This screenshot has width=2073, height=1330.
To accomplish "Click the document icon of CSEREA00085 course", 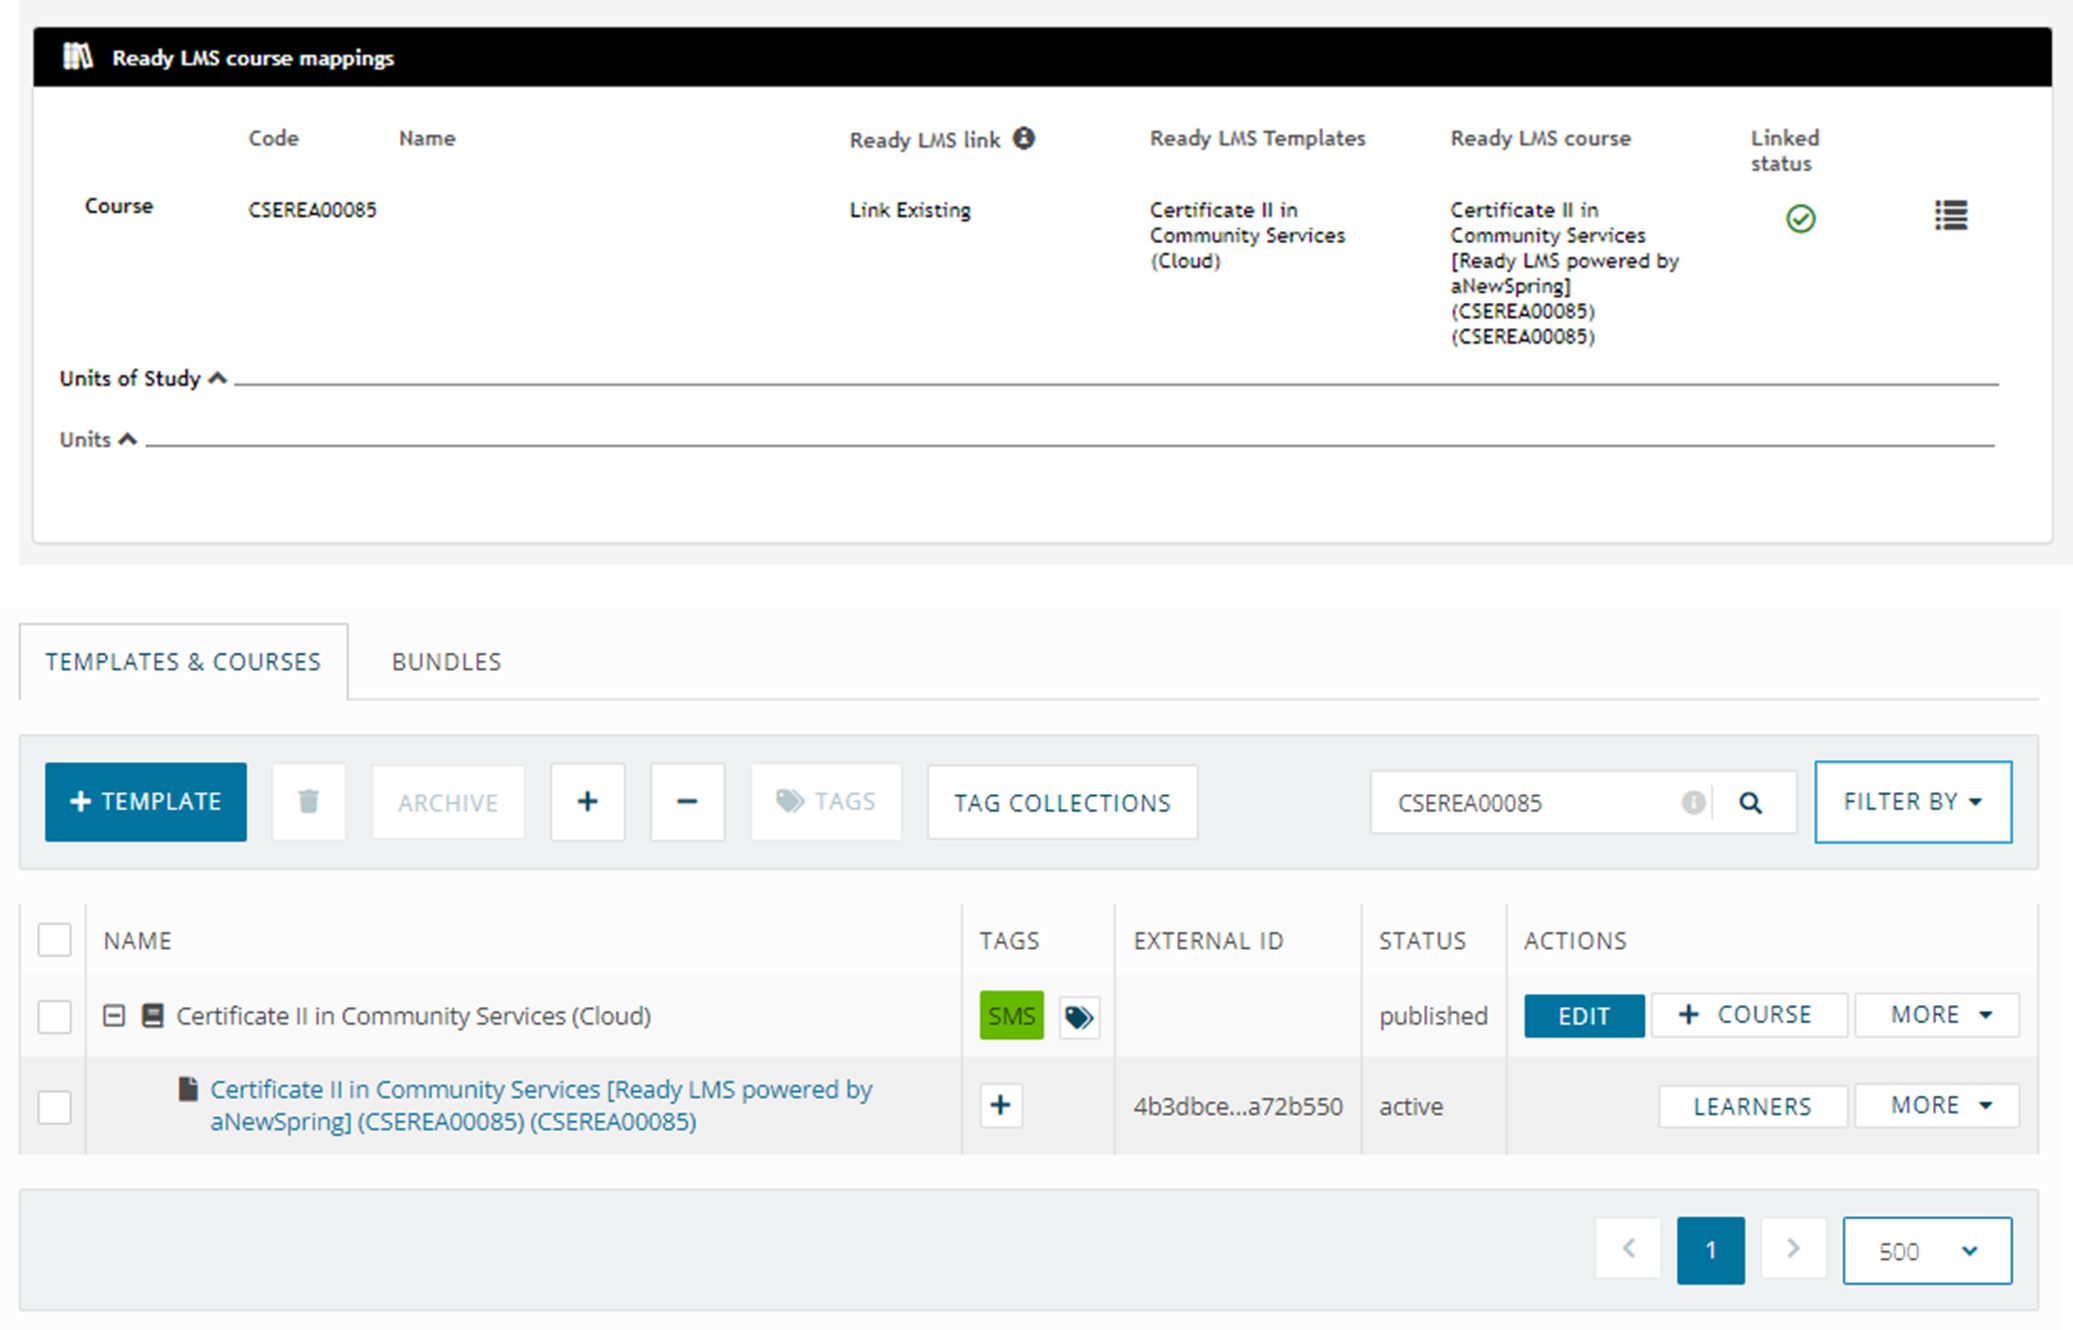I will click(x=187, y=1089).
